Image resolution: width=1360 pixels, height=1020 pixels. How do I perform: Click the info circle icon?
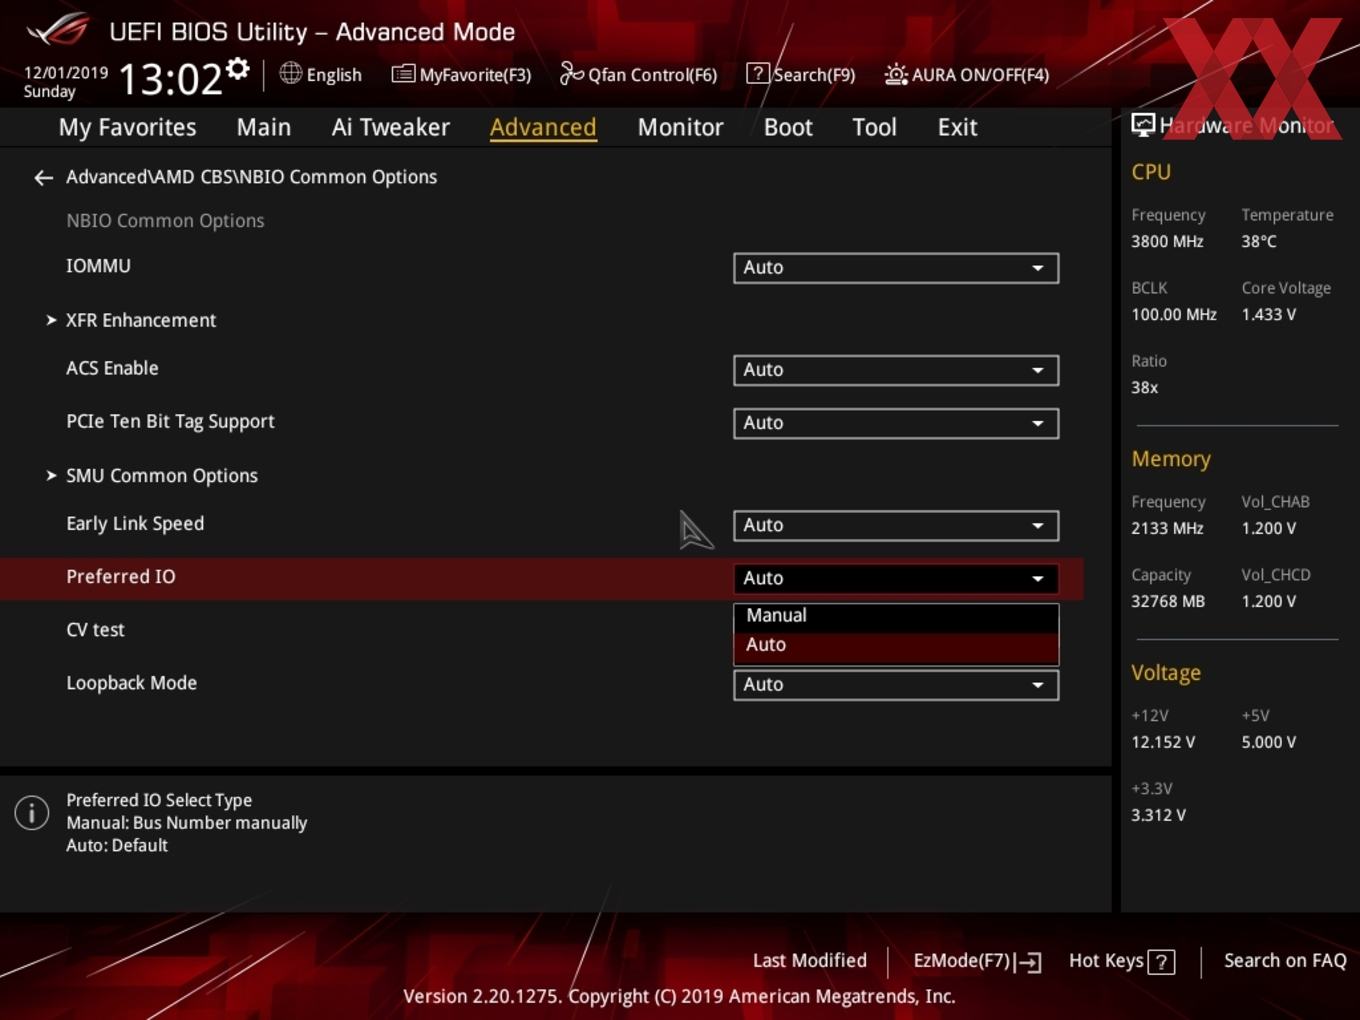[32, 812]
